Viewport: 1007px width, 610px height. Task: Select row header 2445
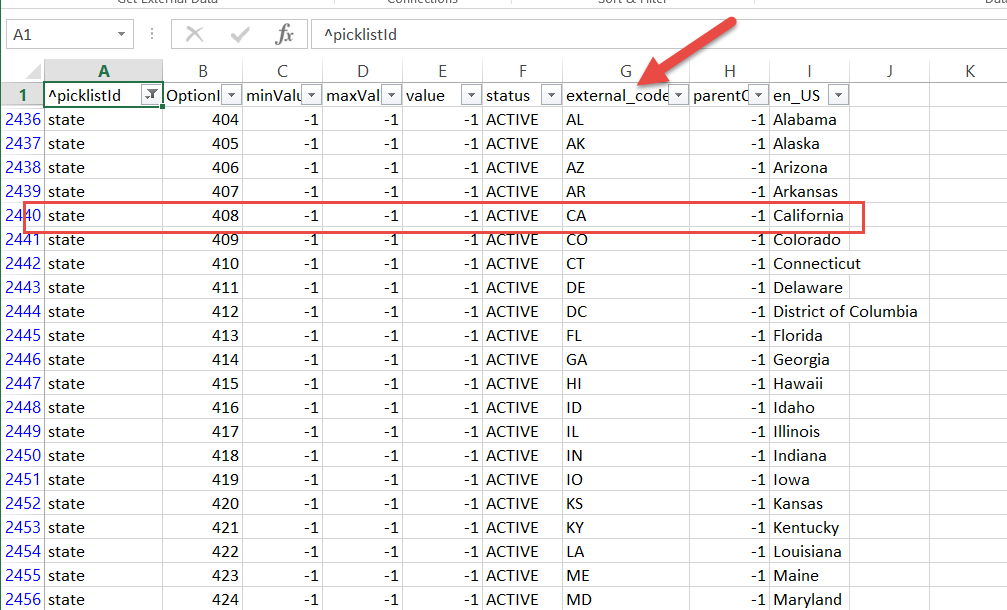tap(23, 335)
